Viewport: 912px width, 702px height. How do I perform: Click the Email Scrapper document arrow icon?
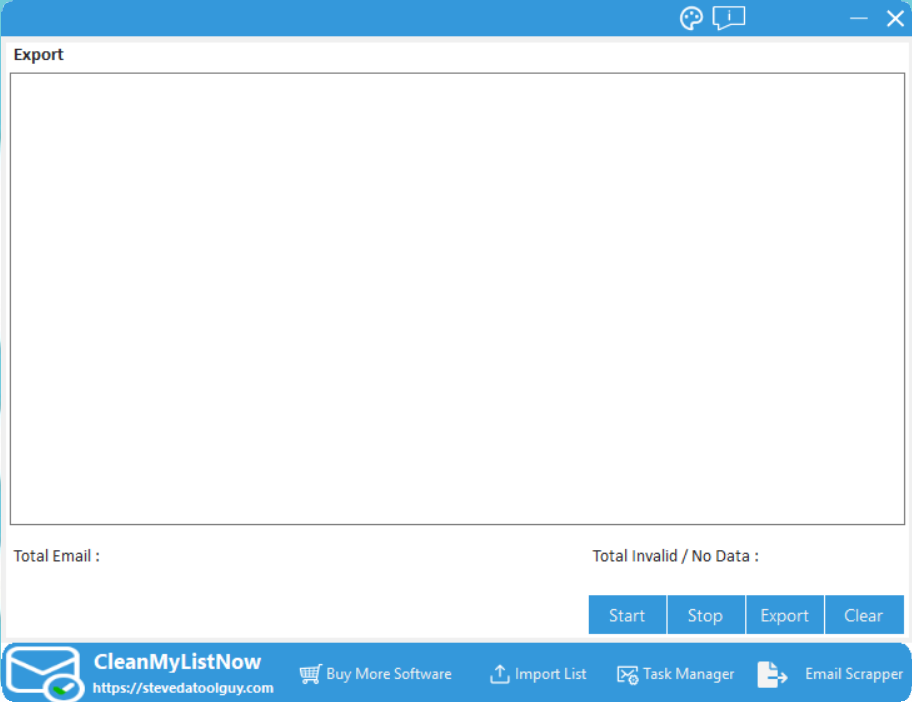772,674
